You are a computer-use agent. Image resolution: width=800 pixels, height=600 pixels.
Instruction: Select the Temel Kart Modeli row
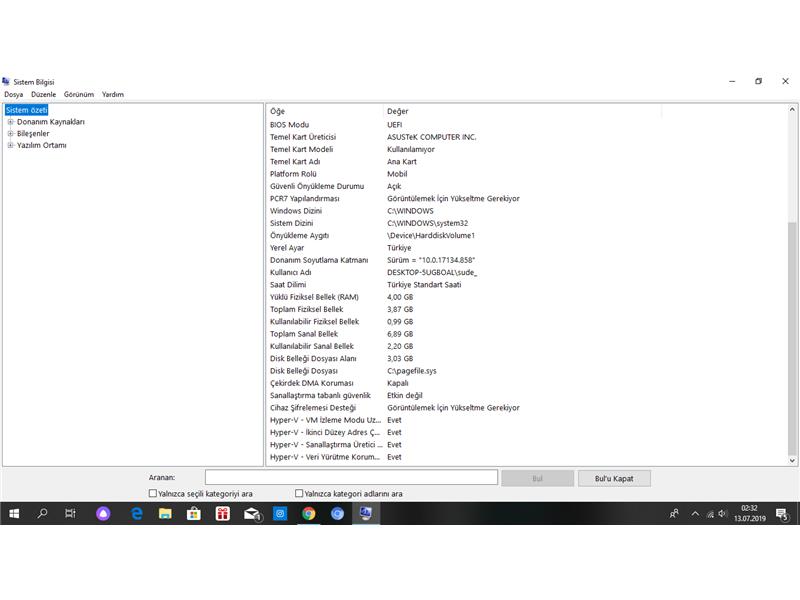coord(527,149)
